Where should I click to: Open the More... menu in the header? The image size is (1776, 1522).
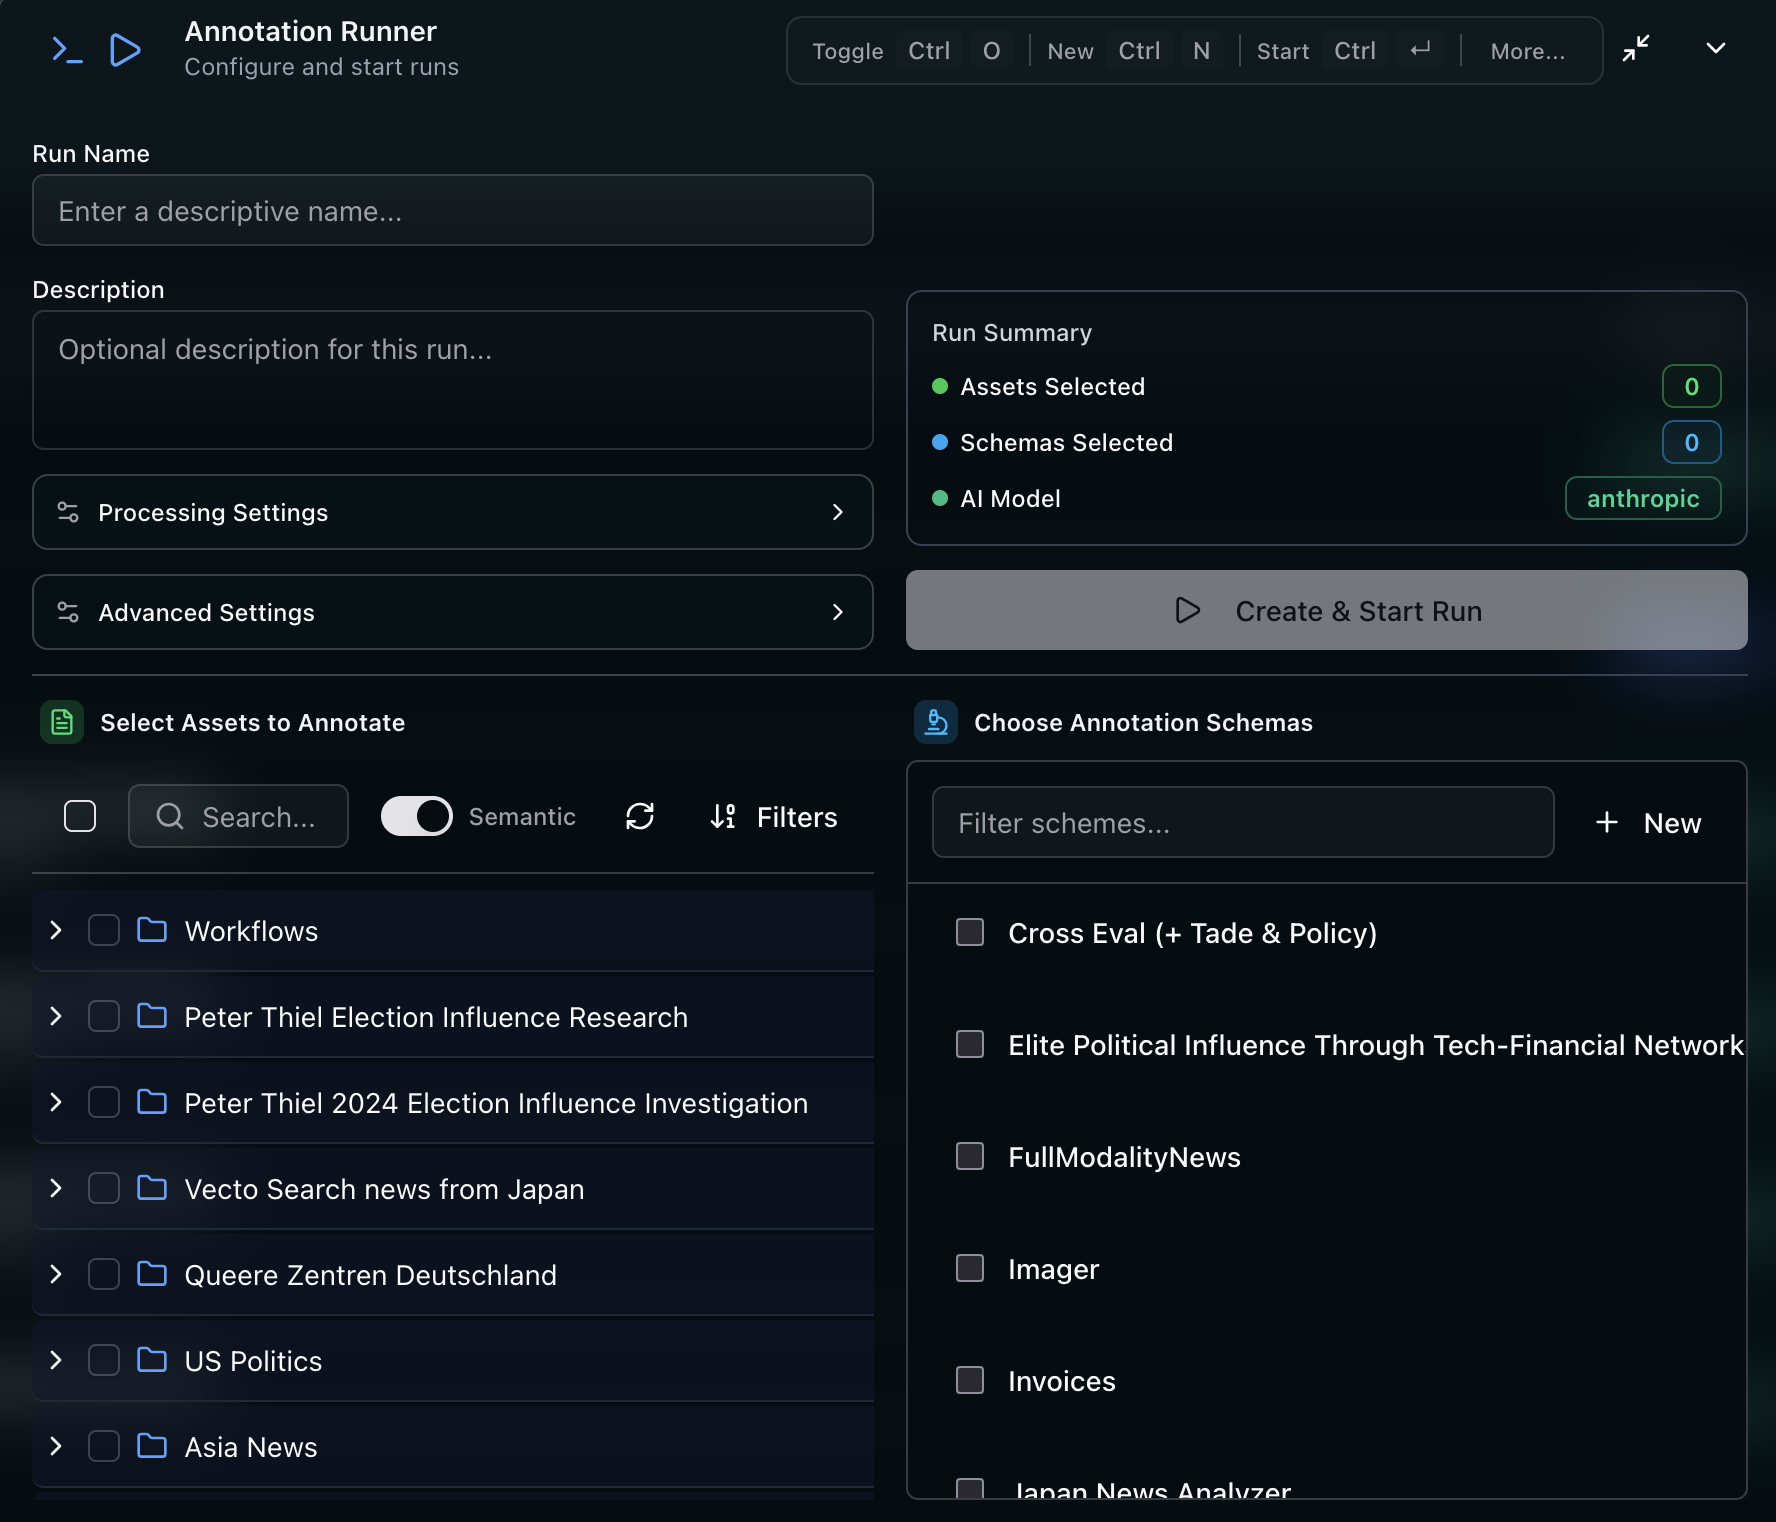click(x=1527, y=50)
